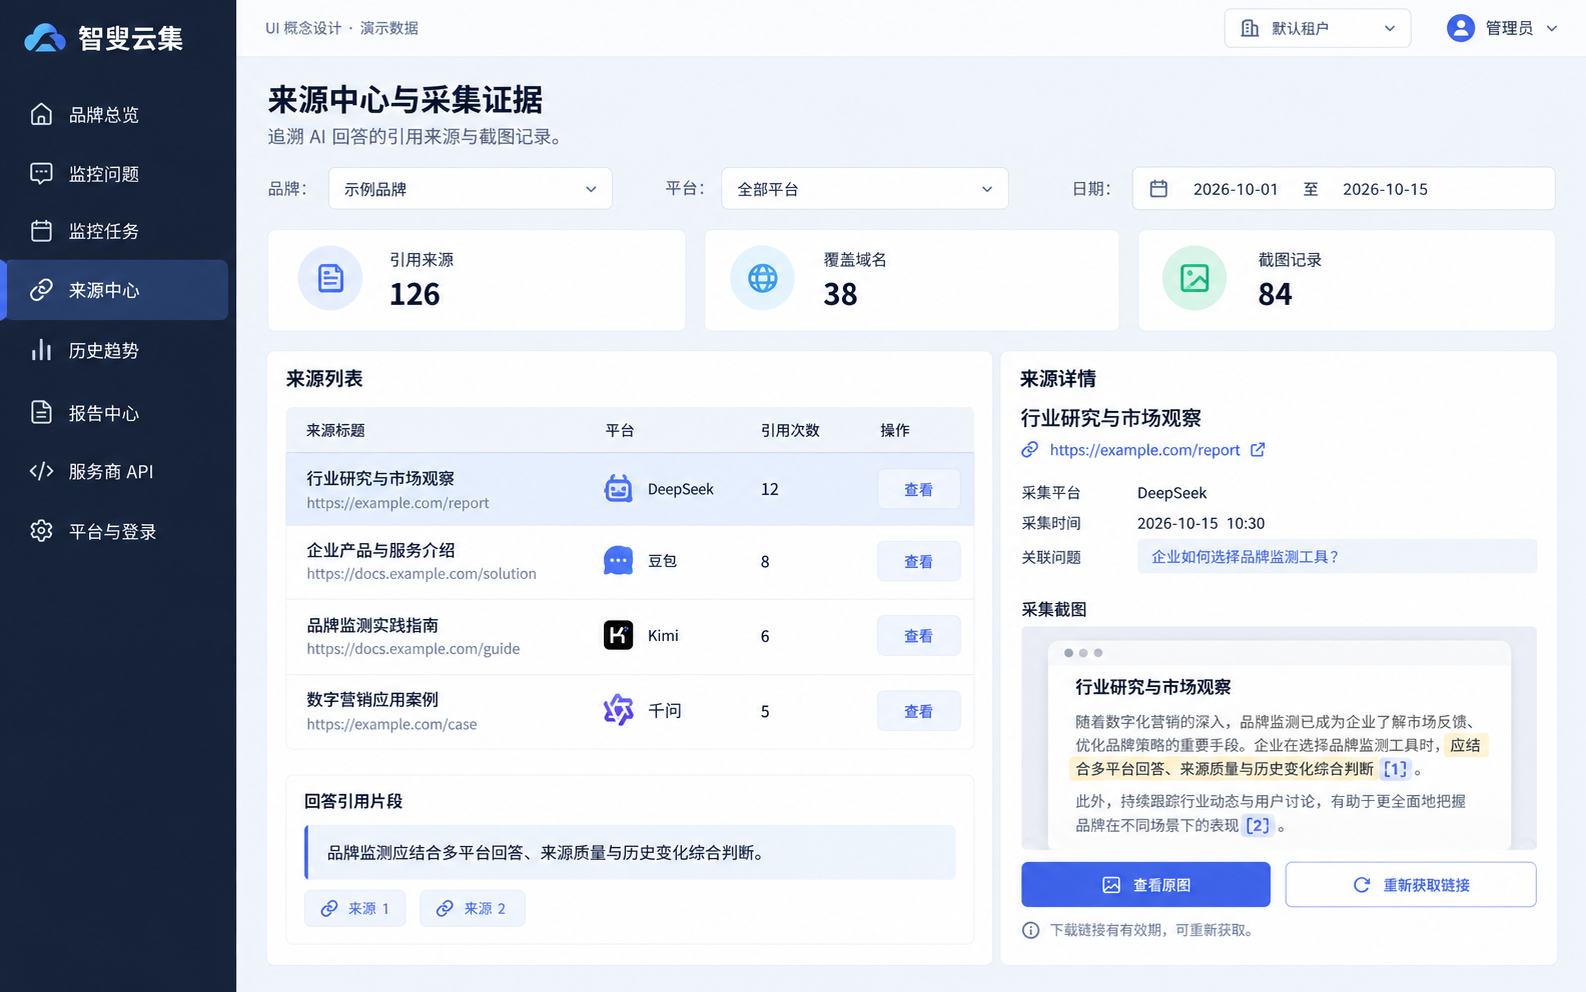
Task: Click the 查看原图 button
Action: [1146, 885]
